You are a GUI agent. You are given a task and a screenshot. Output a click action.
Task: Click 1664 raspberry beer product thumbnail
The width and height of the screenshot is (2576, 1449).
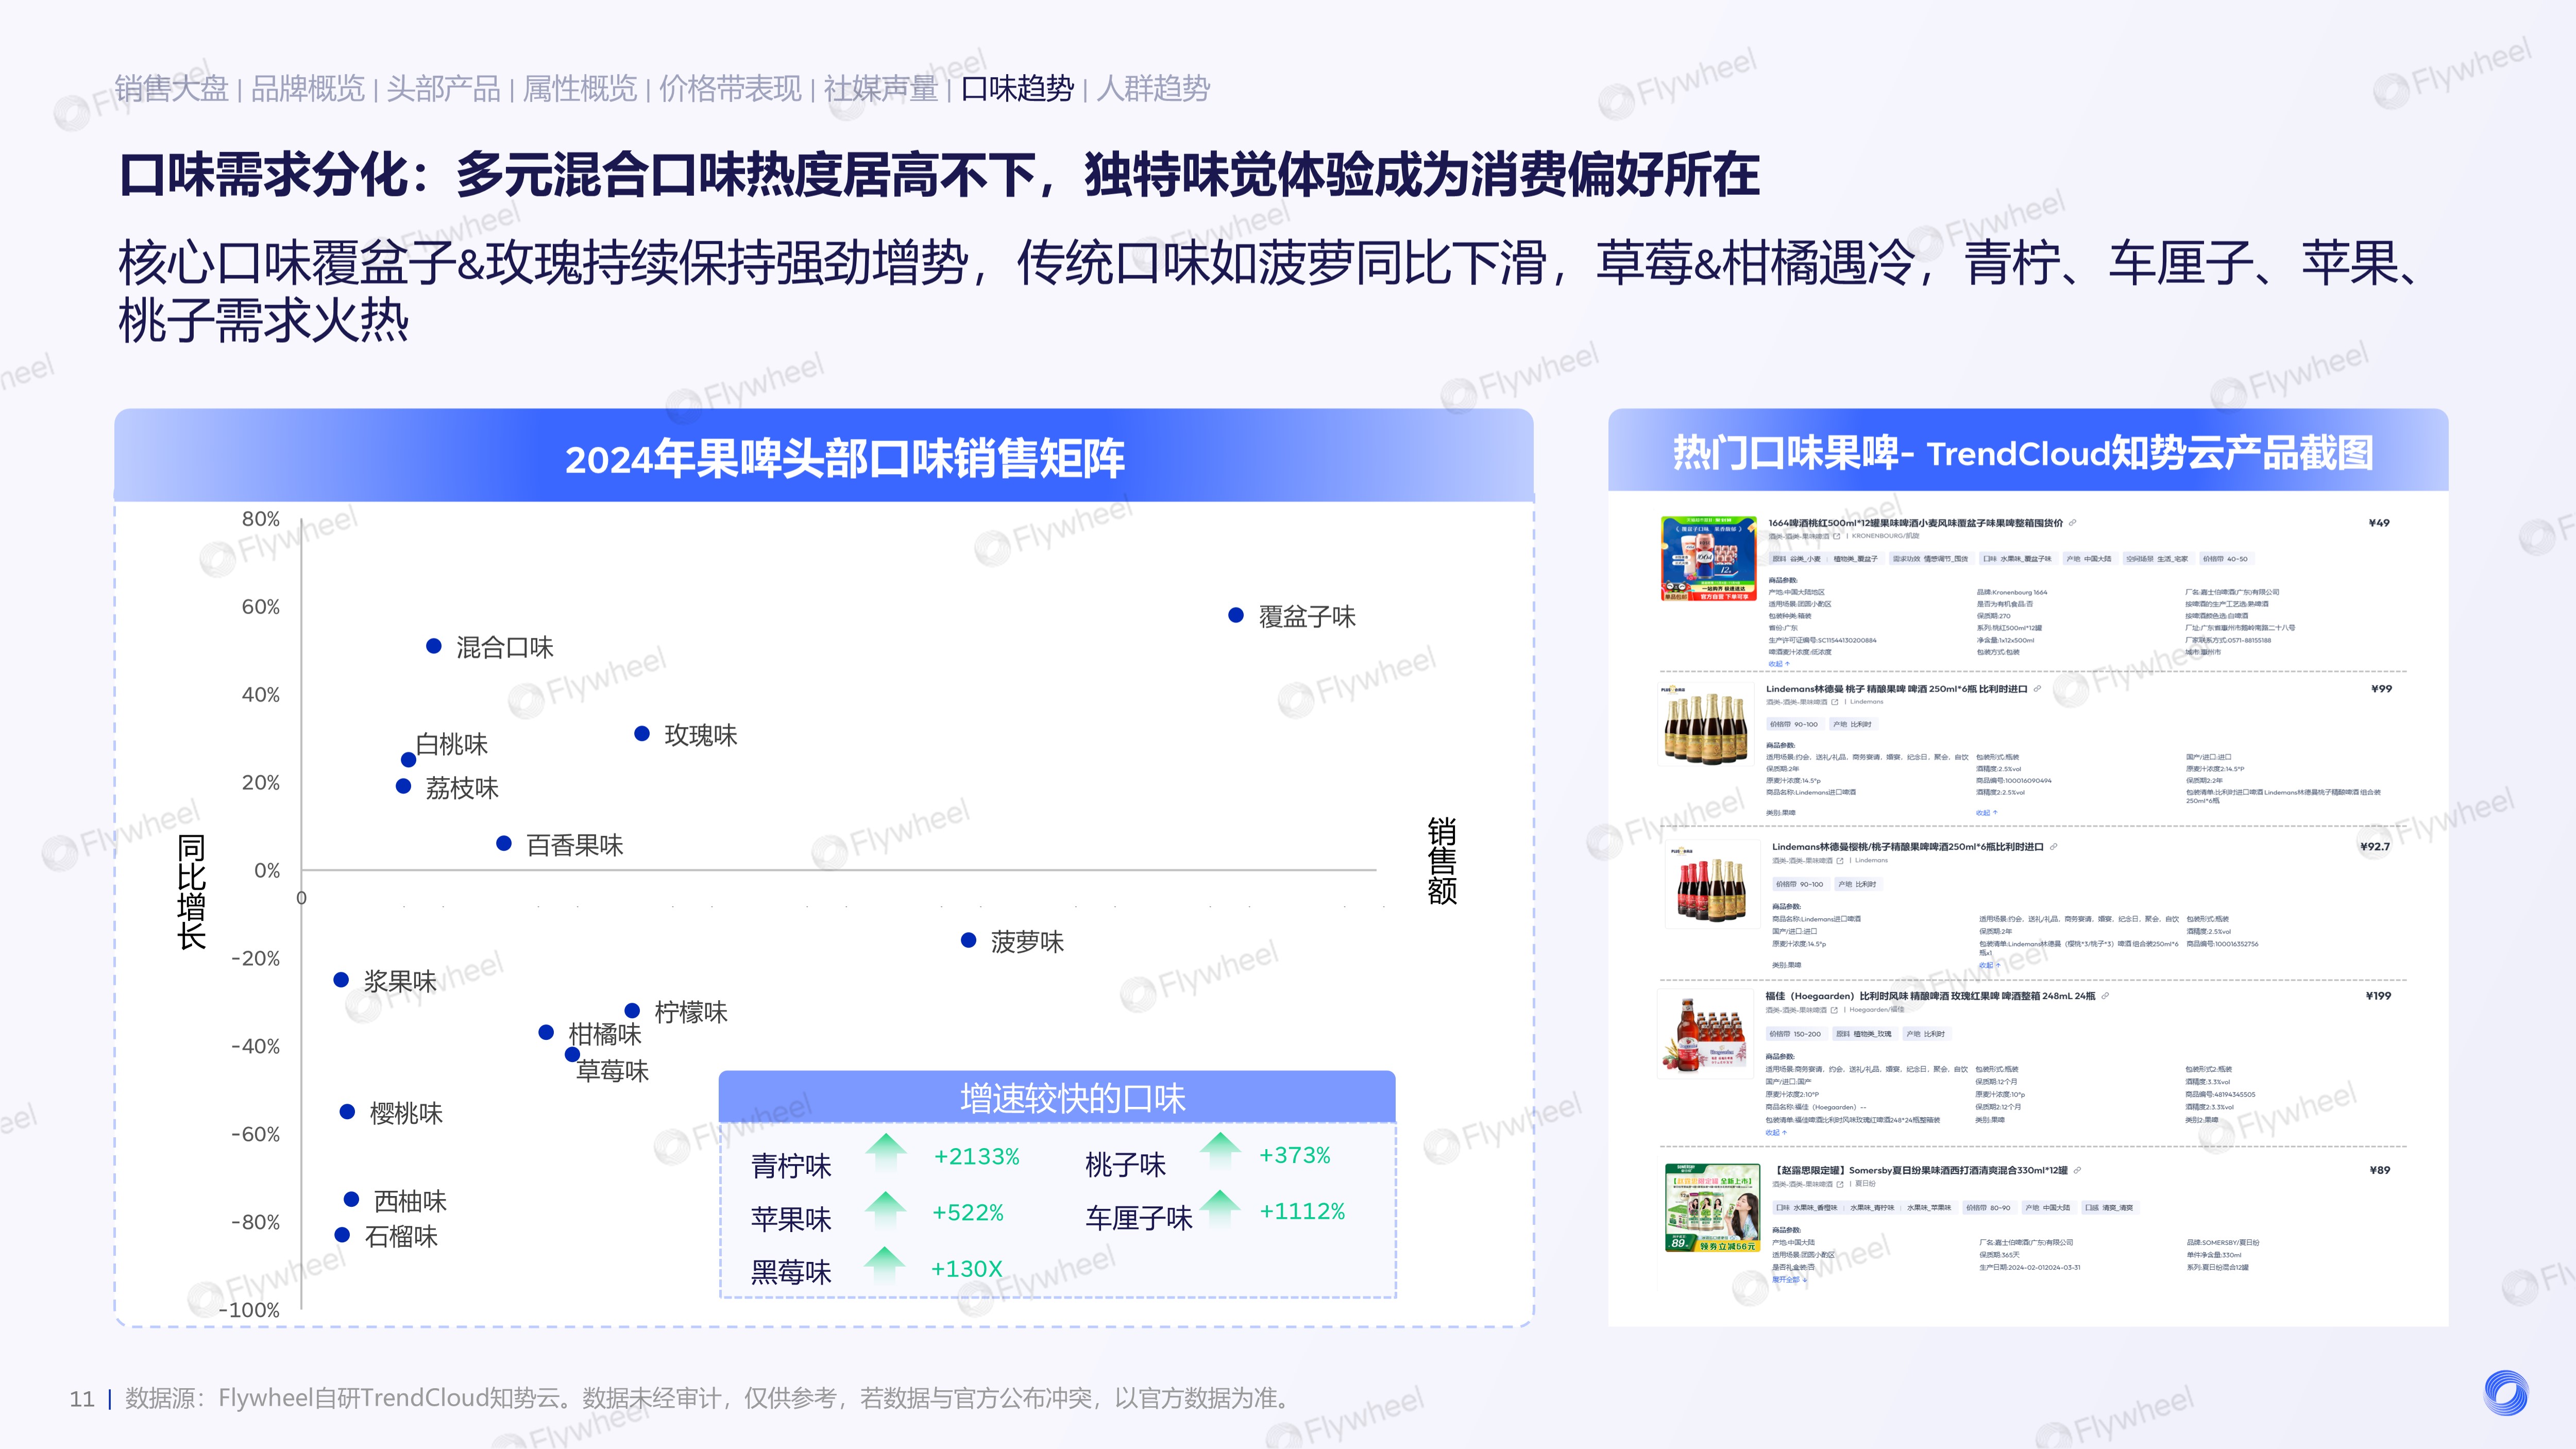pos(1708,558)
